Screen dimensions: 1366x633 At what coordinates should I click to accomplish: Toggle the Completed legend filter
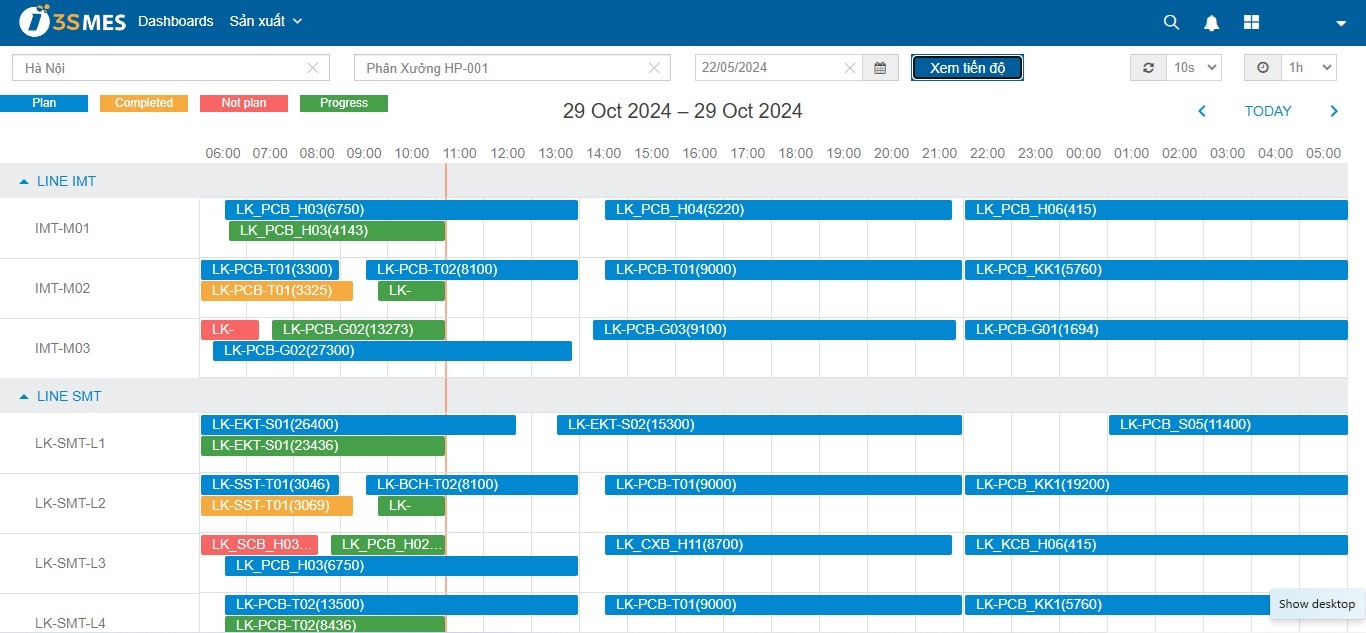144,103
